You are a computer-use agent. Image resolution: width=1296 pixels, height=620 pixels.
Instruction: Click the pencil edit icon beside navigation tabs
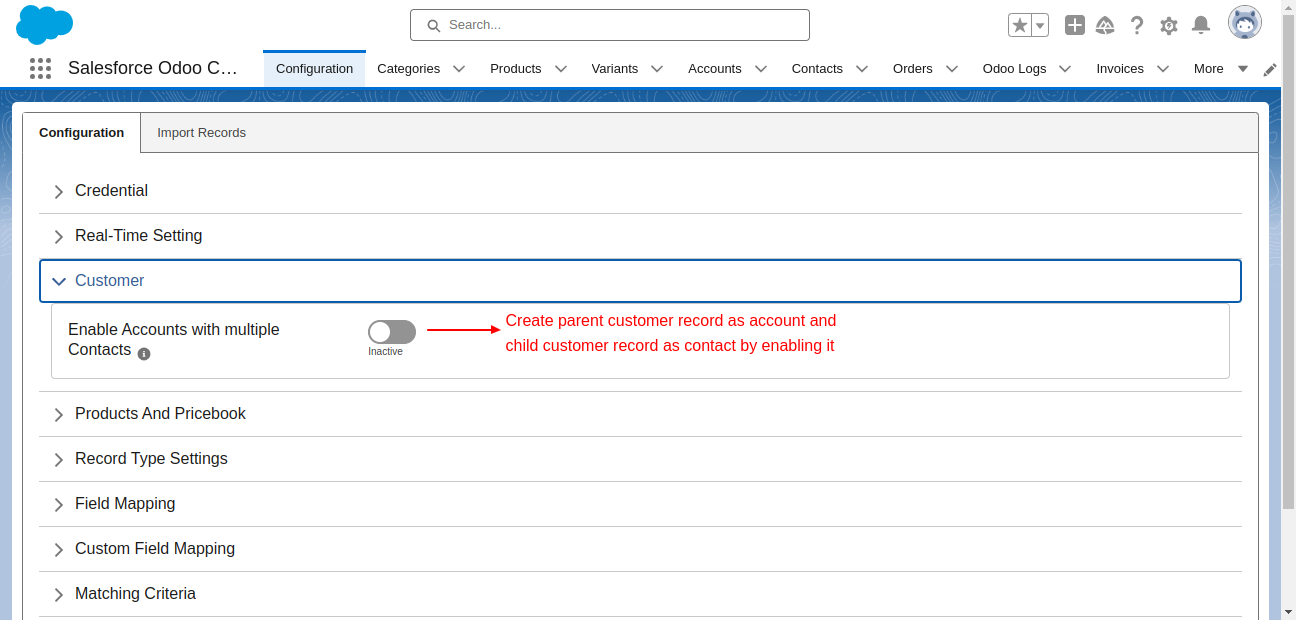click(x=1270, y=69)
